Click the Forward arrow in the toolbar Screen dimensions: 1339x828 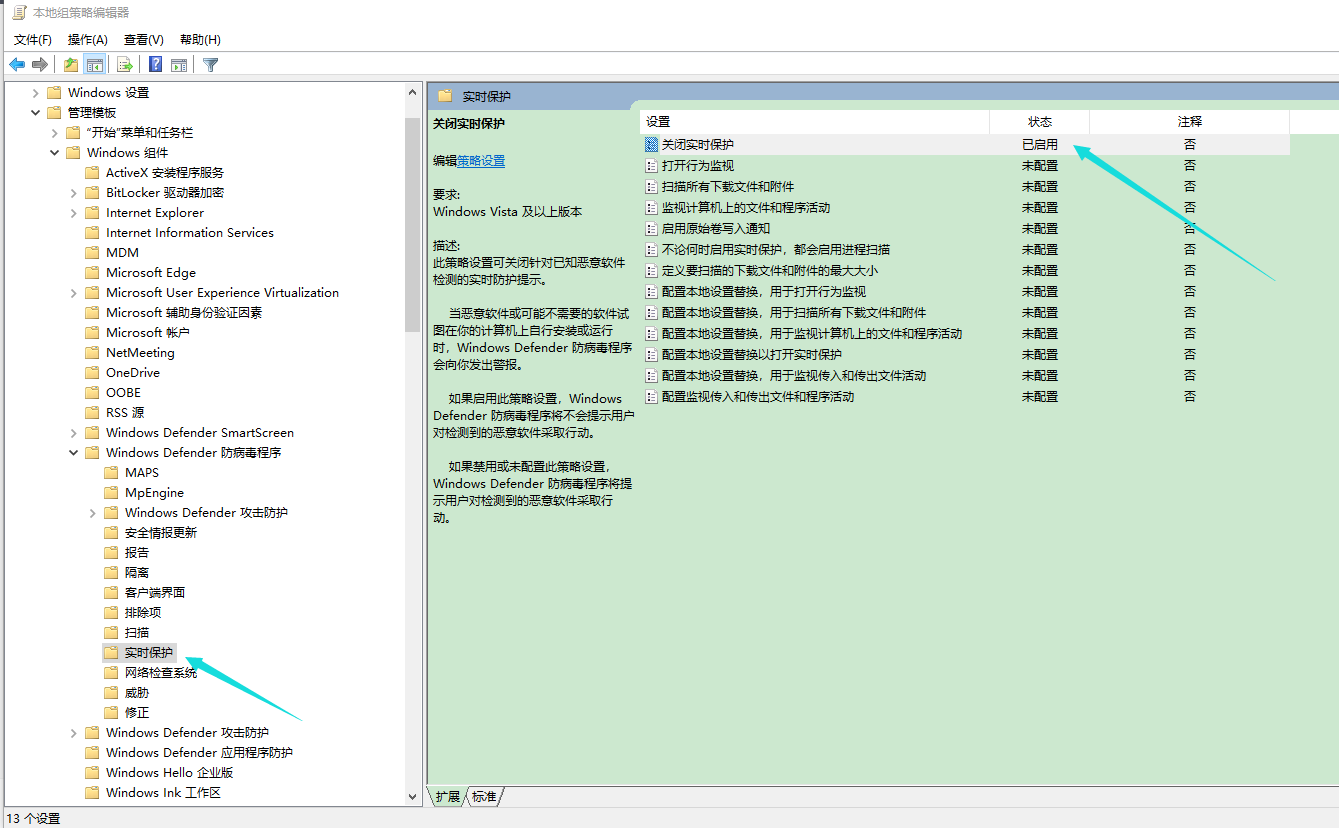pos(40,65)
